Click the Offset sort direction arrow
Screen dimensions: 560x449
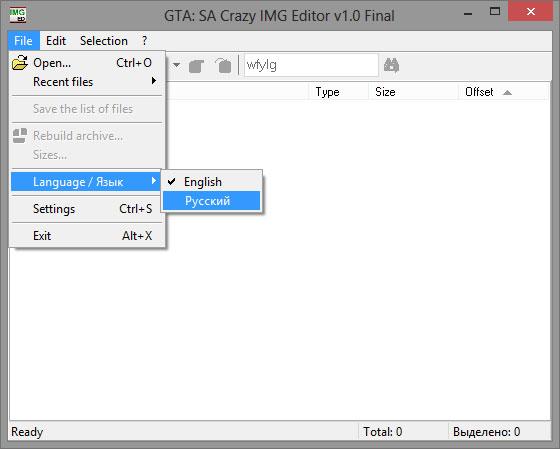(x=507, y=93)
